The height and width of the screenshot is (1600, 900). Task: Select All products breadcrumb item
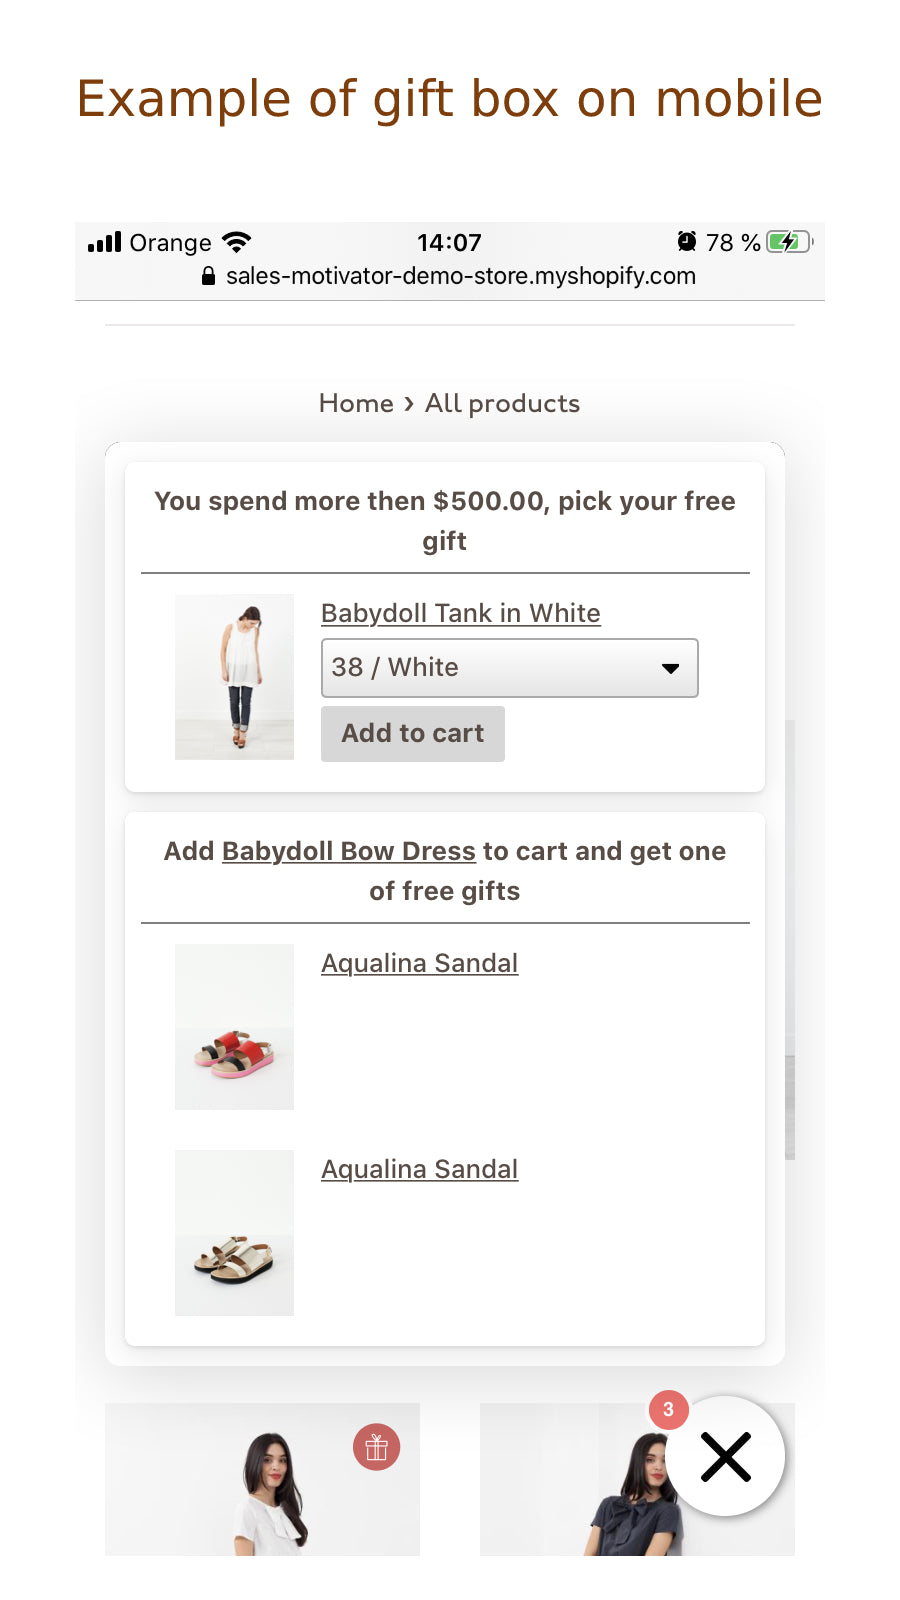point(502,403)
